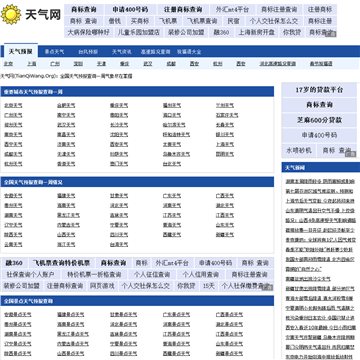Open the 新疆天气 province link

pos(225,235)
